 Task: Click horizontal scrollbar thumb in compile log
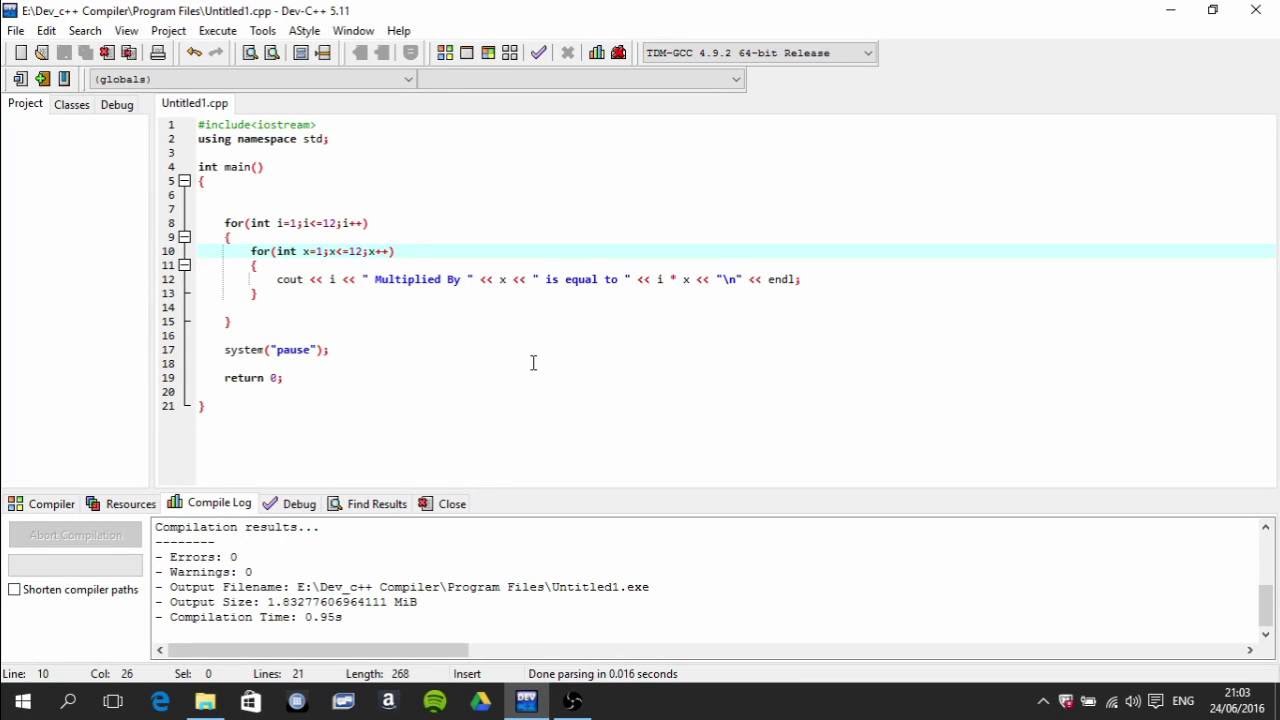(318, 650)
